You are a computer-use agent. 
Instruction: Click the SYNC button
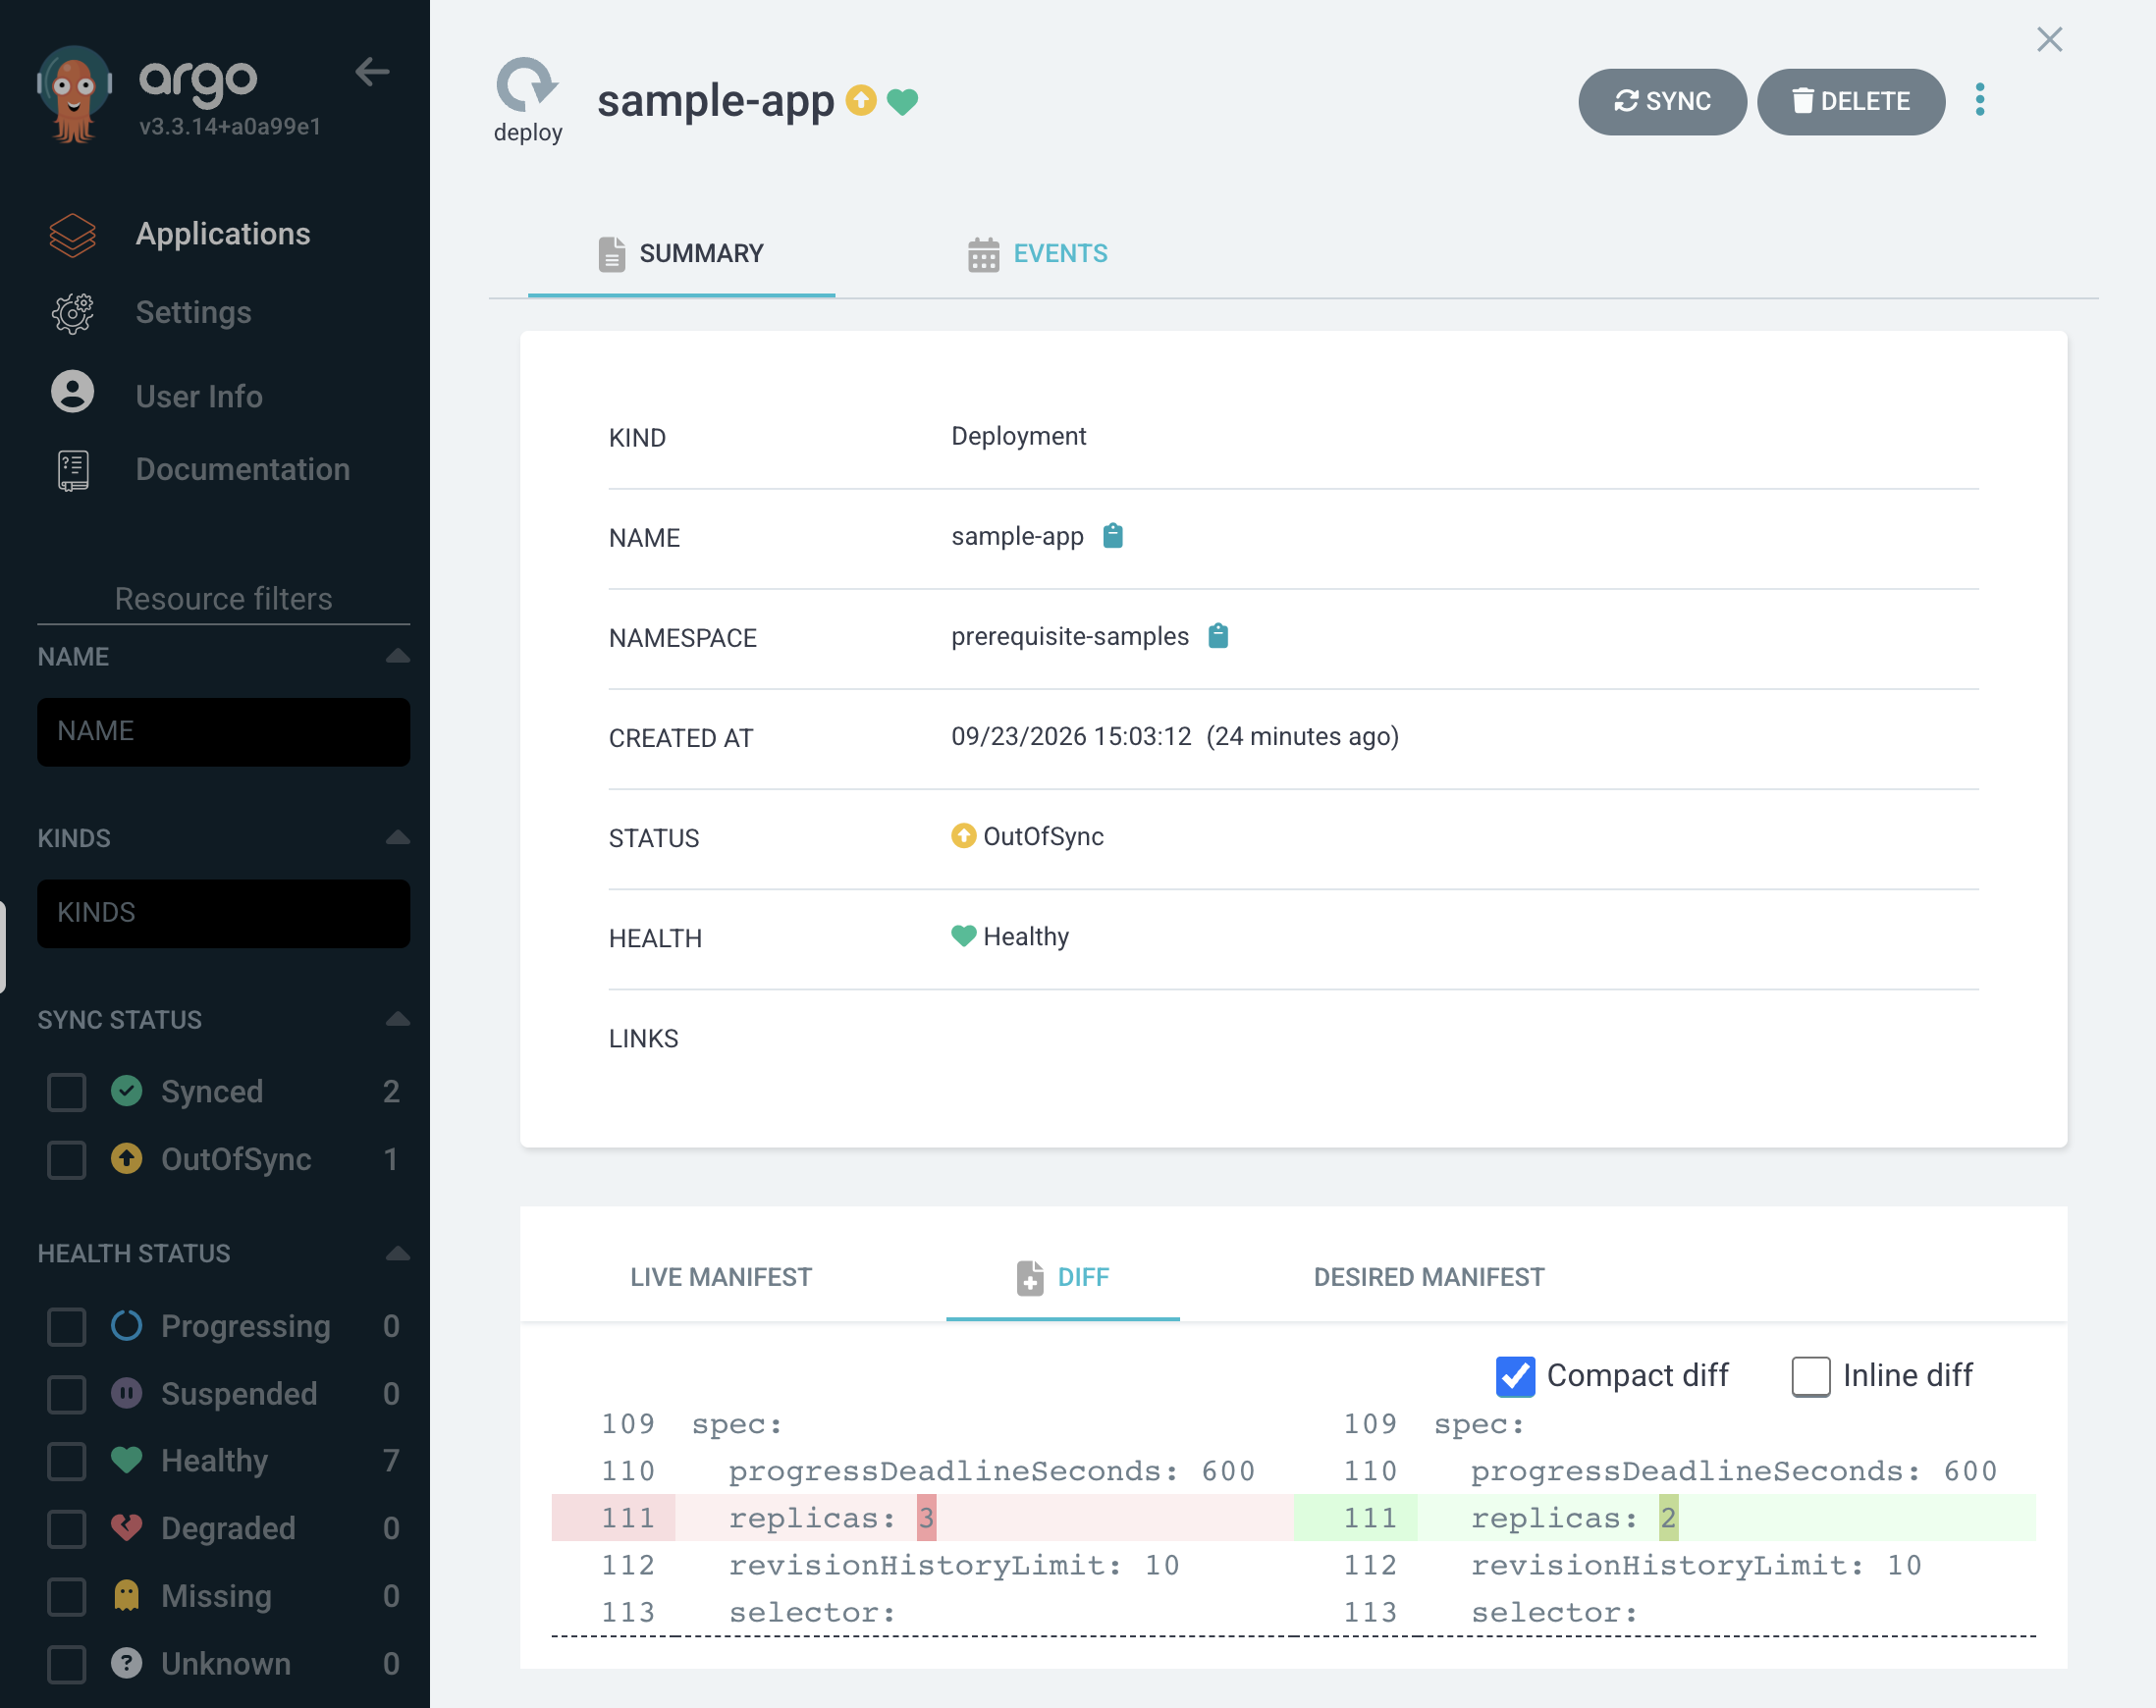[x=1662, y=101]
